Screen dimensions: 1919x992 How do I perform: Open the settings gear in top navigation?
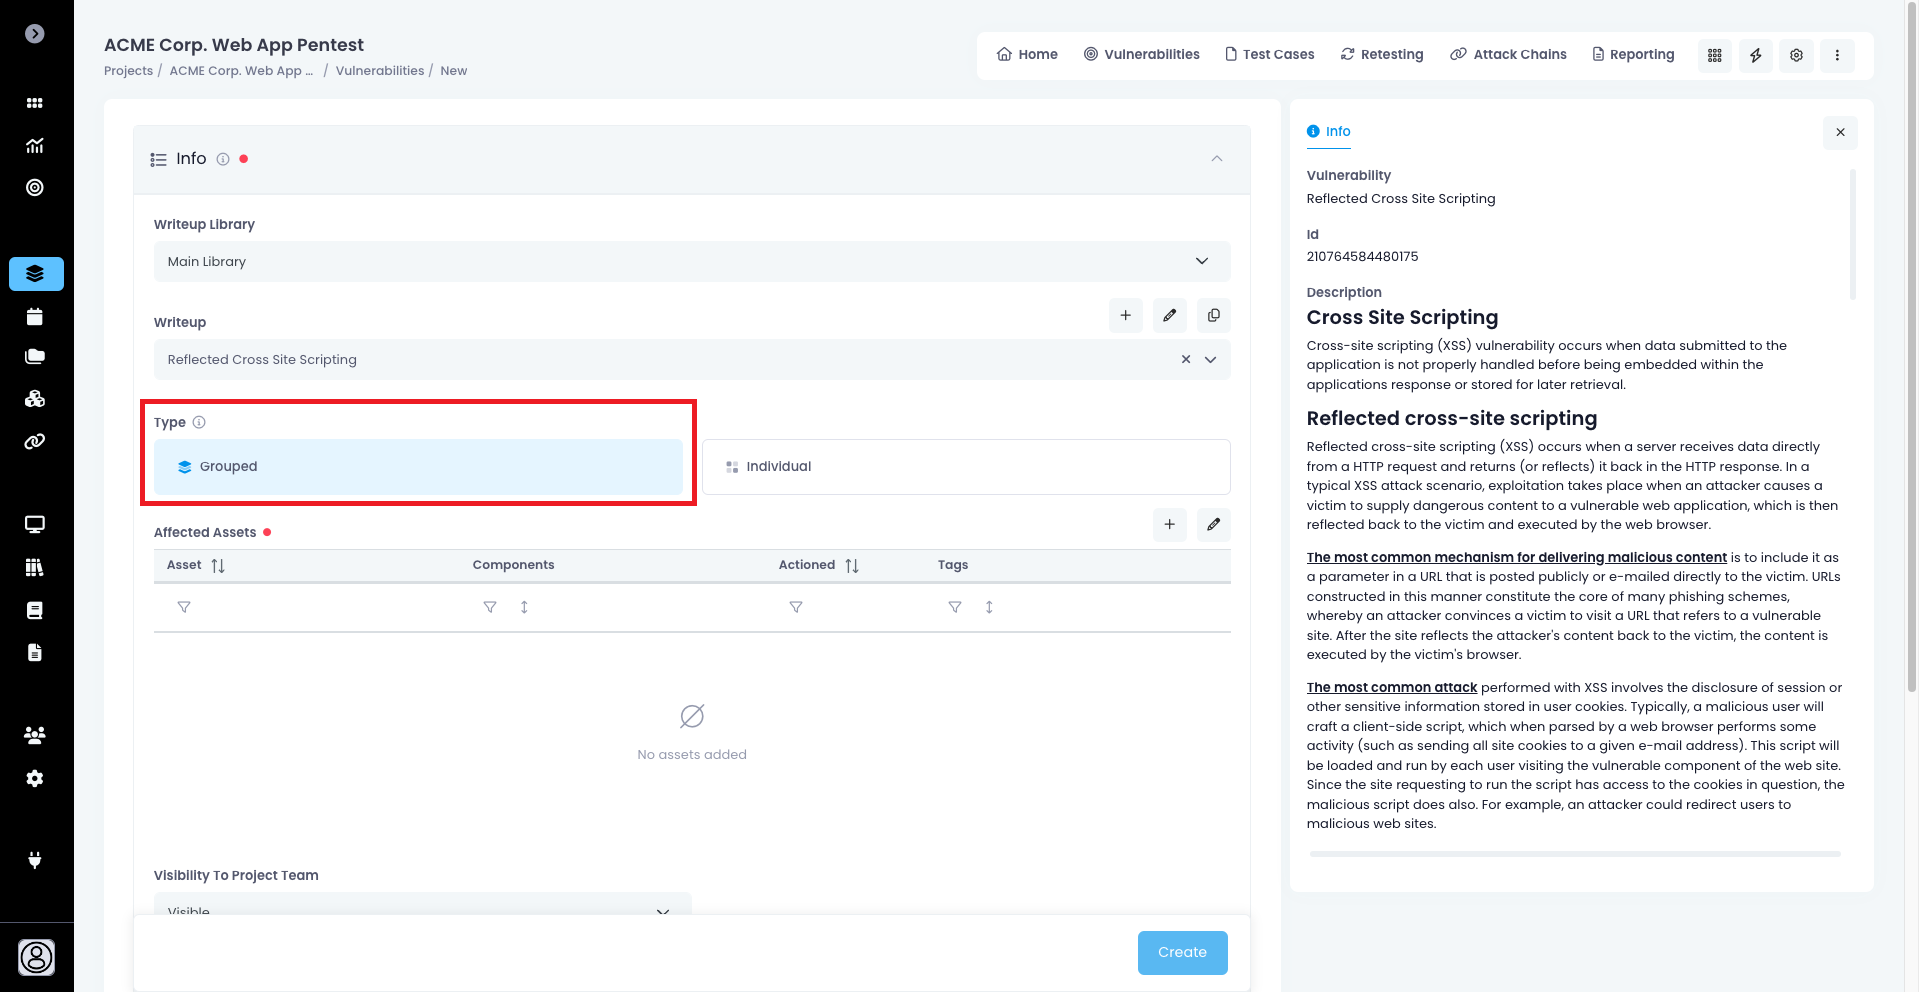coord(1796,55)
